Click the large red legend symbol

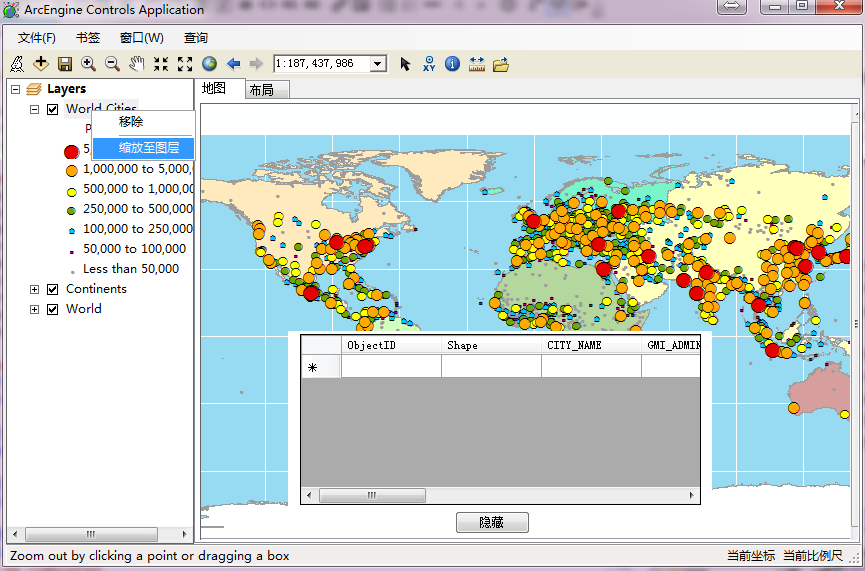(71, 152)
